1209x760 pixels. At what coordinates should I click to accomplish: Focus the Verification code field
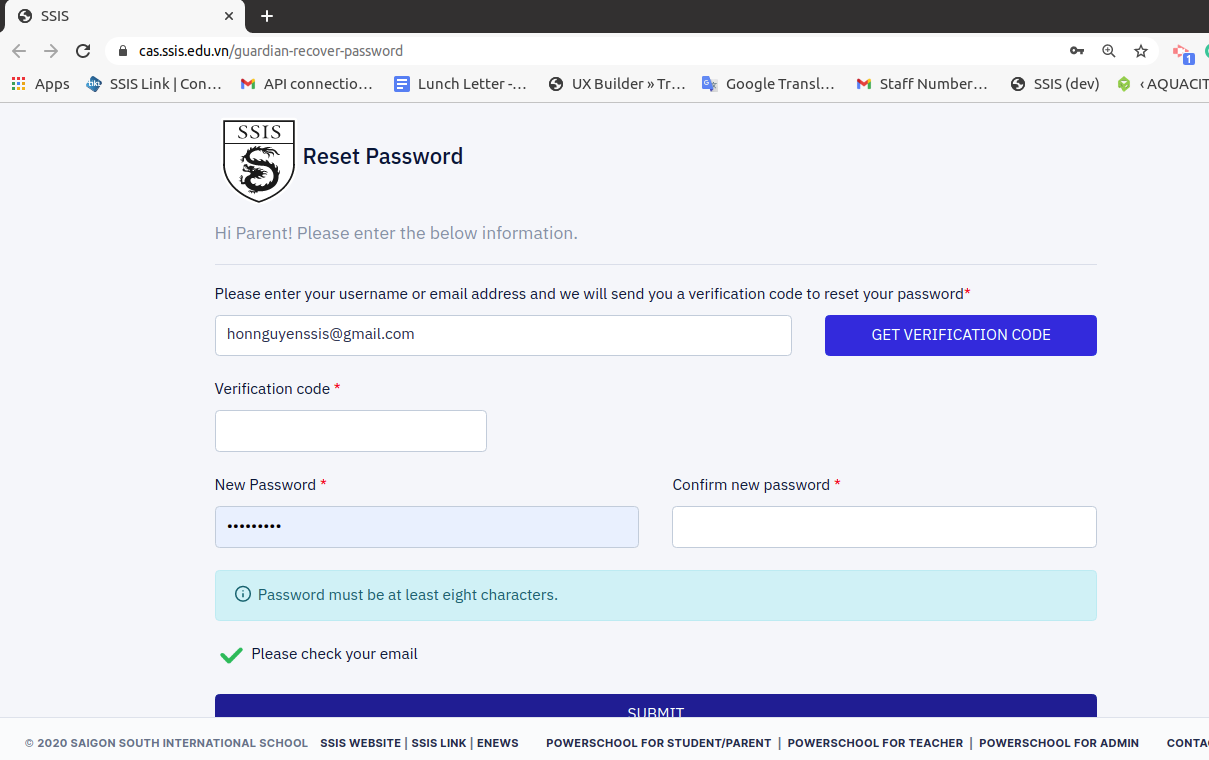[x=351, y=431]
